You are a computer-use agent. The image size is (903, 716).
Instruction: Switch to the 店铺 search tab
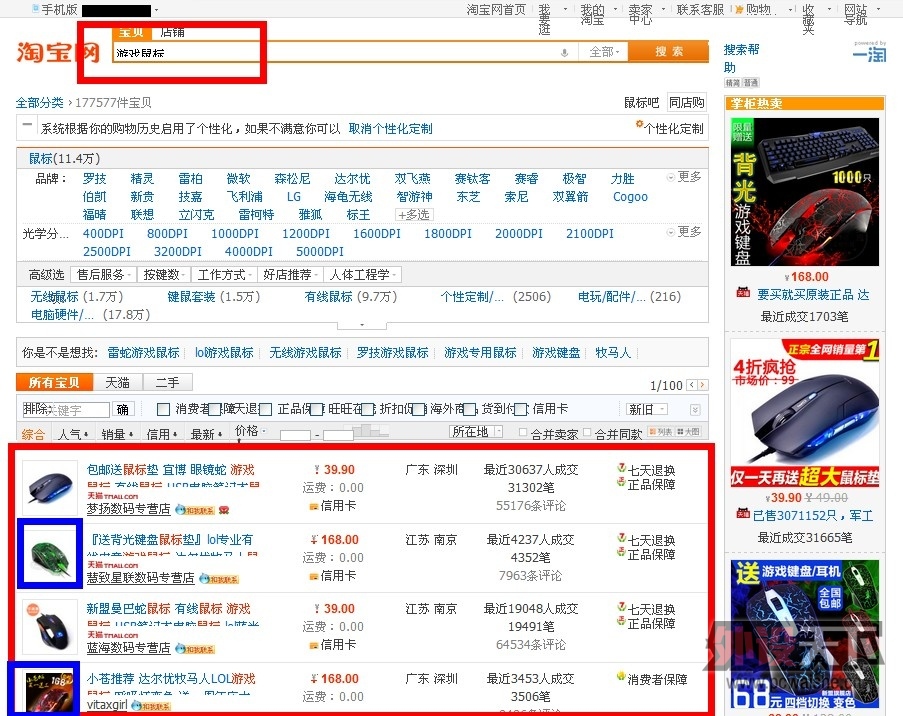pyautogui.click(x=172, y=32)
